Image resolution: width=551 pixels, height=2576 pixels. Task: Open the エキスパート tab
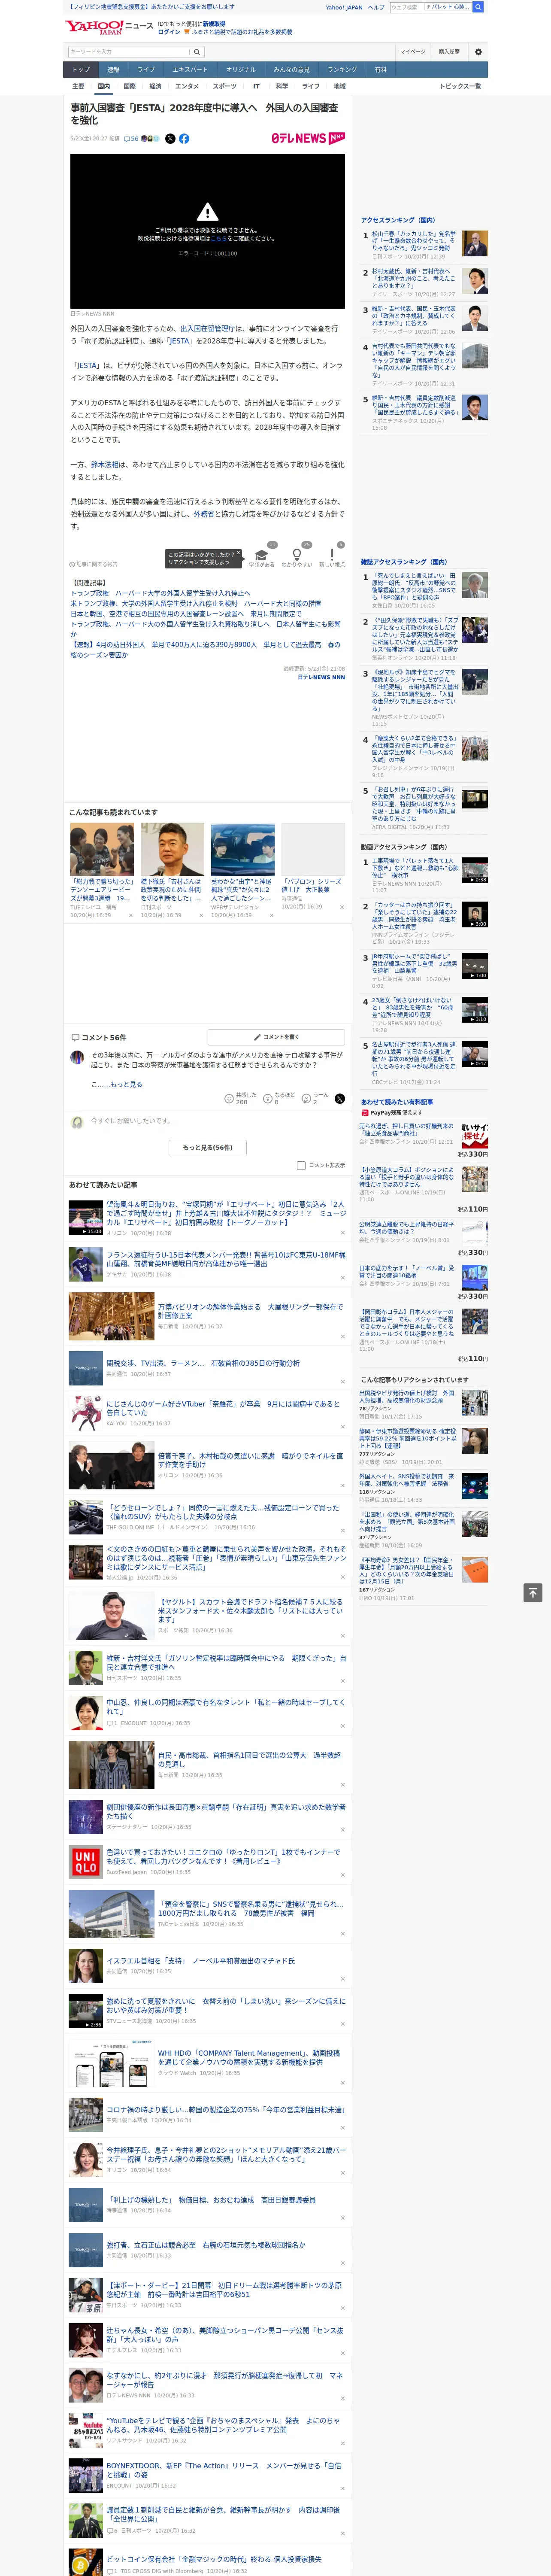click(x=190, y=70)
